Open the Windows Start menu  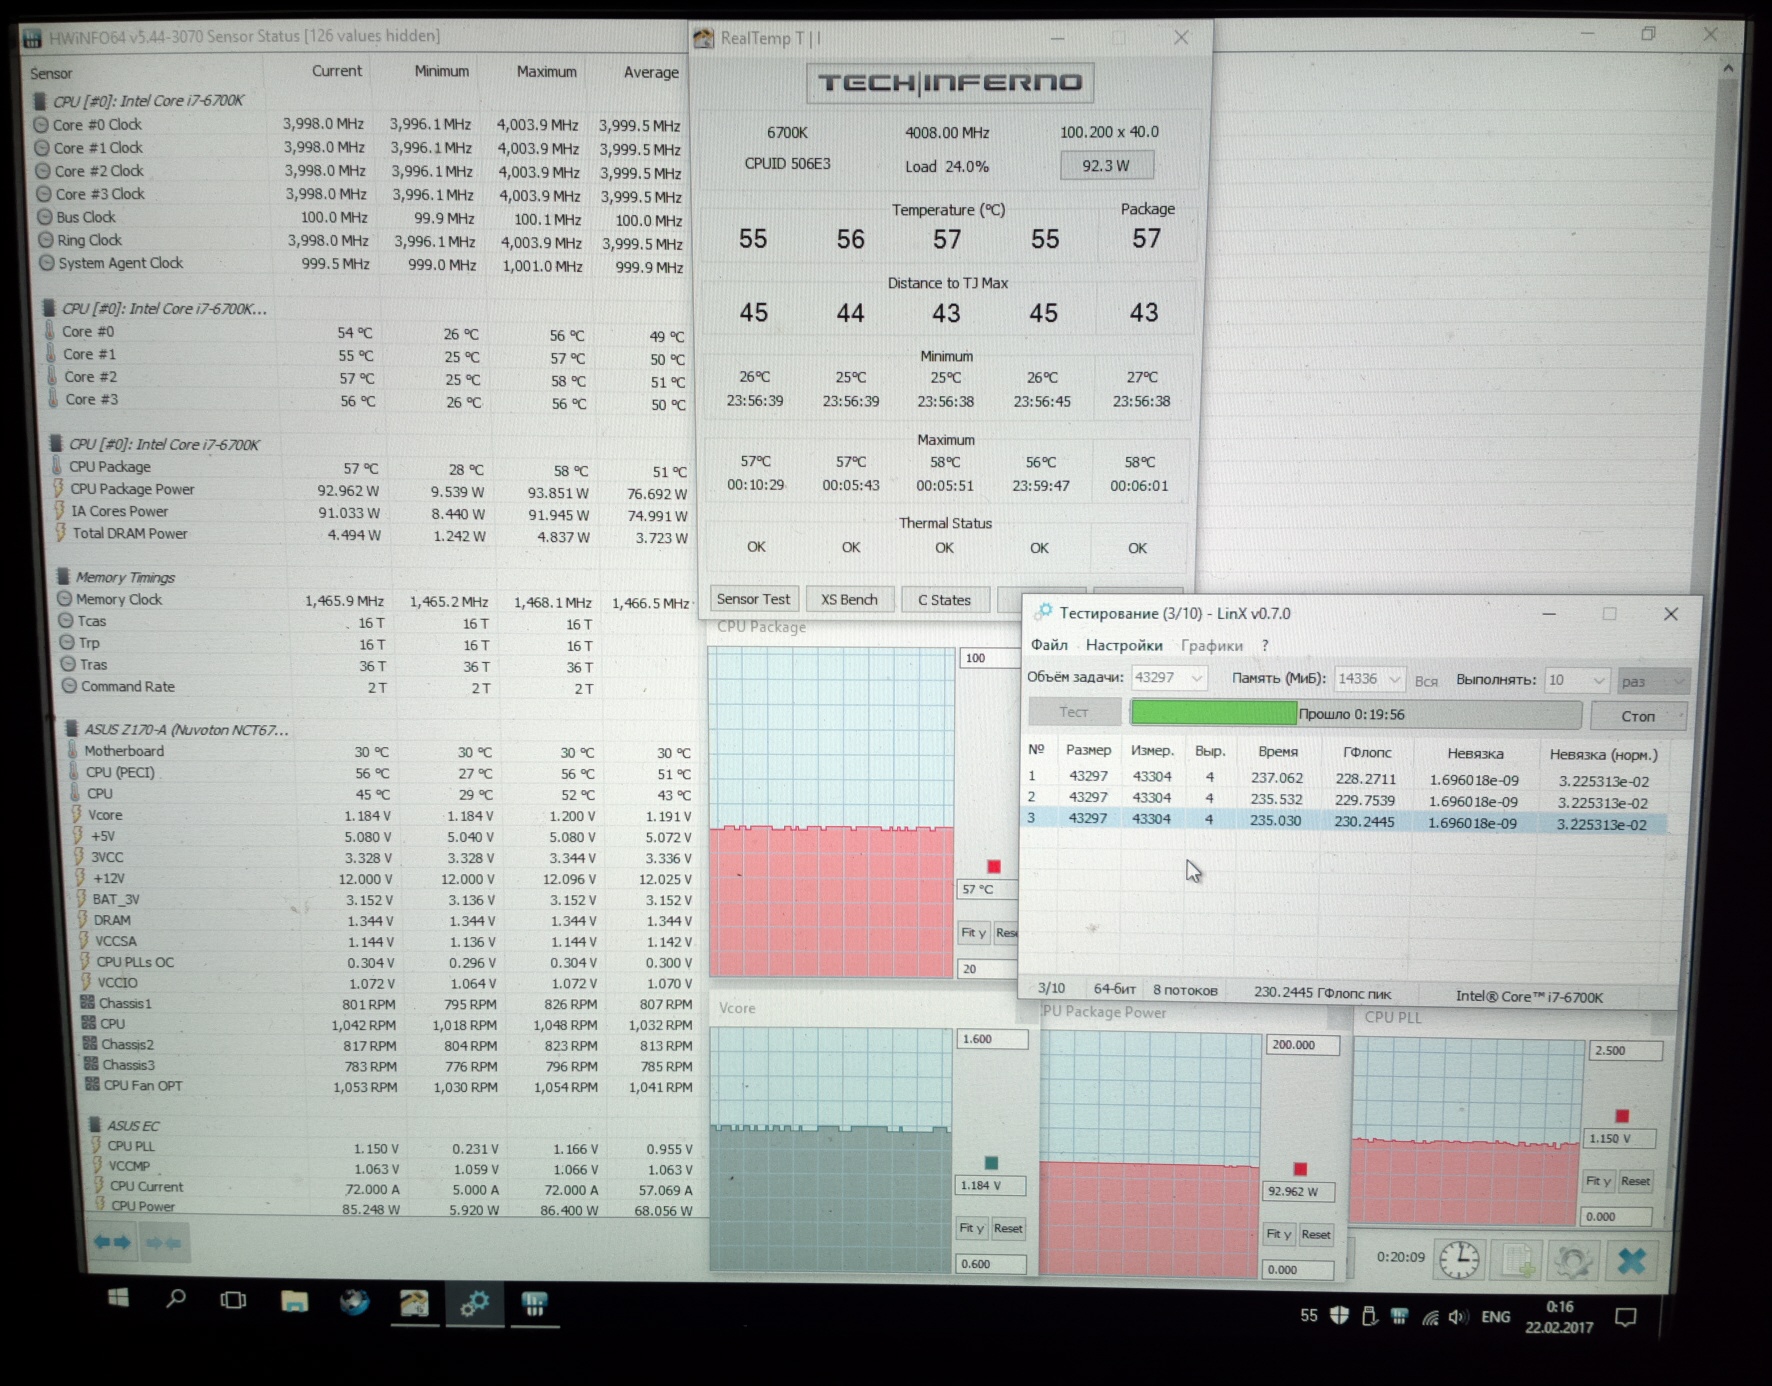(118, 1298)
